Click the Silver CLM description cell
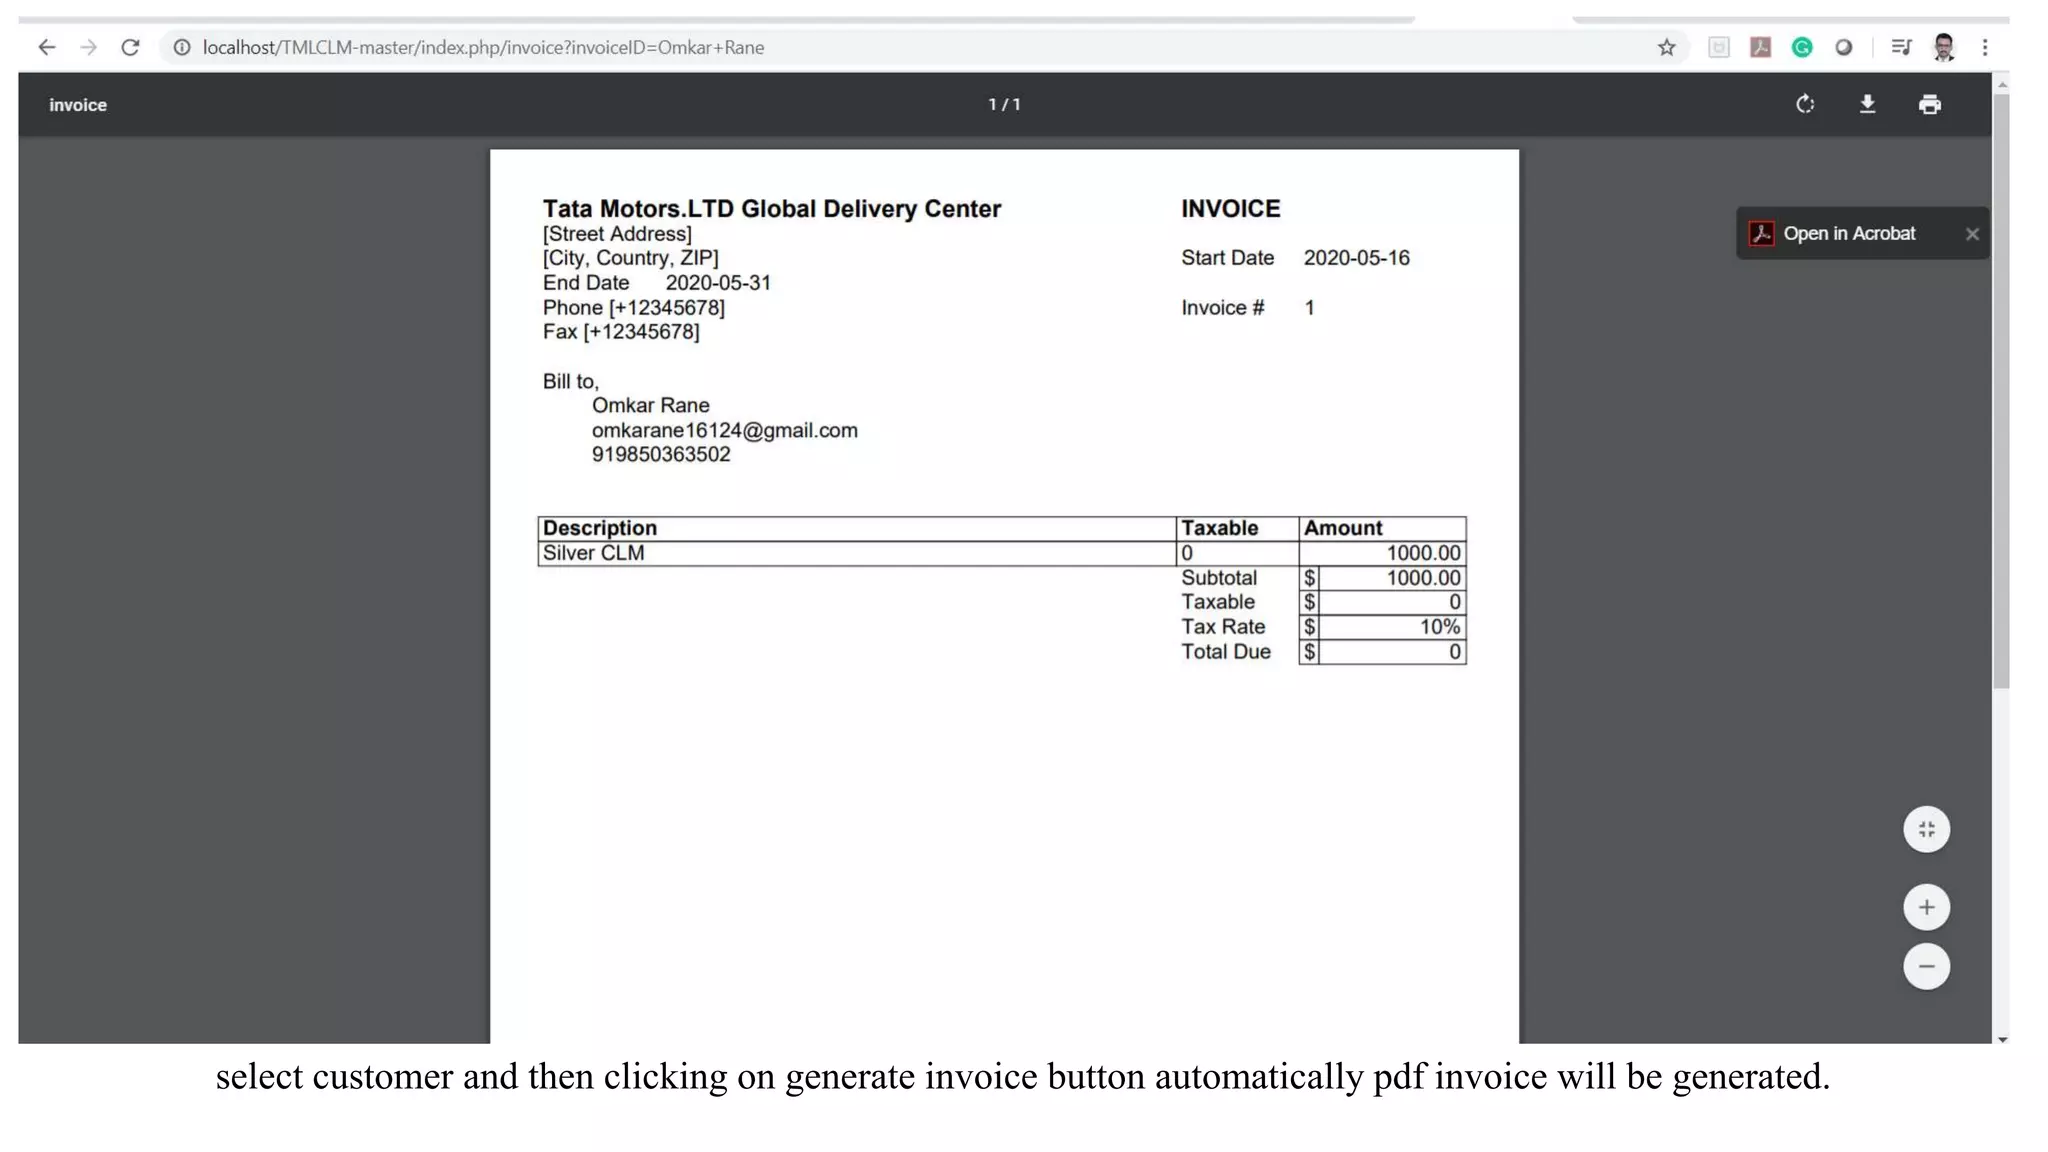This screenshot has width=2048, height=1152. (856, 553)
